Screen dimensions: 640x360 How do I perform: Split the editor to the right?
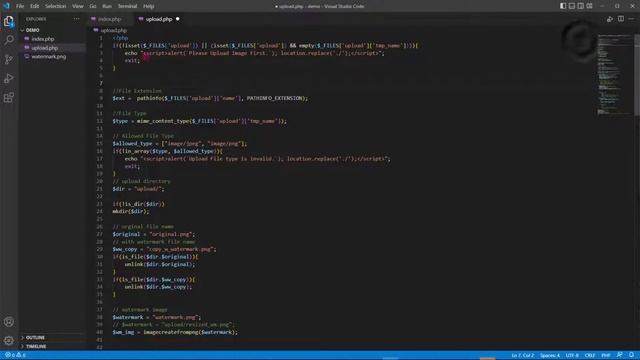pos(621,19)
